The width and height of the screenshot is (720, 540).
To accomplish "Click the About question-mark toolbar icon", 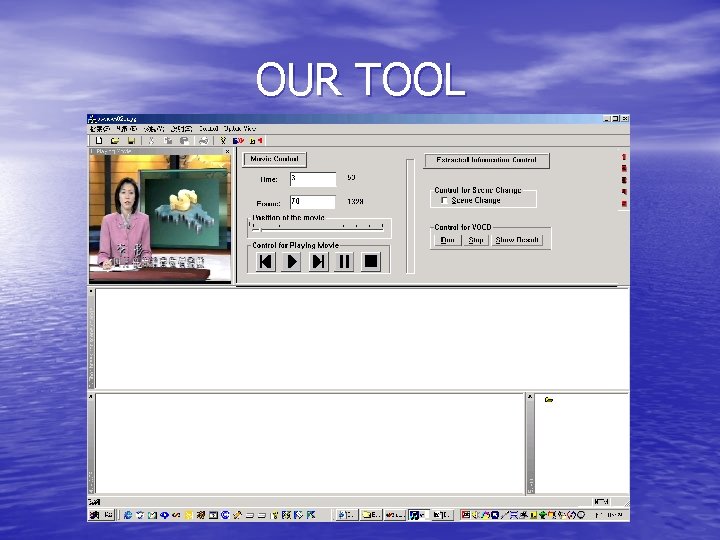I will 223,141.
